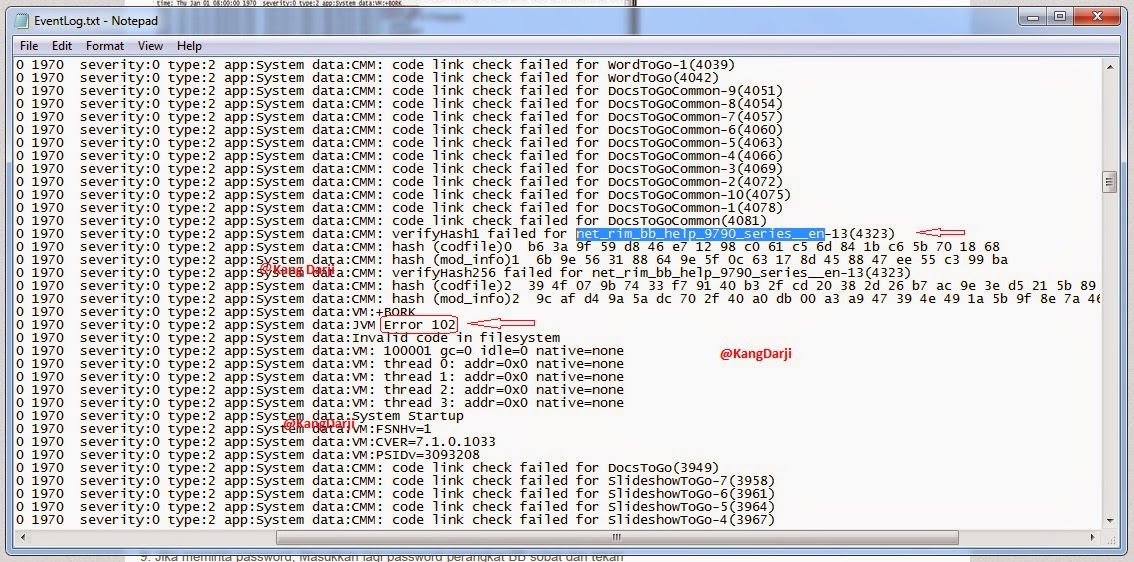Image resolution: width=1134 pixels, height=562 pixels.
Task: Click the 'VM:FSNHv=1' text
Action: [x=391, y=429]
